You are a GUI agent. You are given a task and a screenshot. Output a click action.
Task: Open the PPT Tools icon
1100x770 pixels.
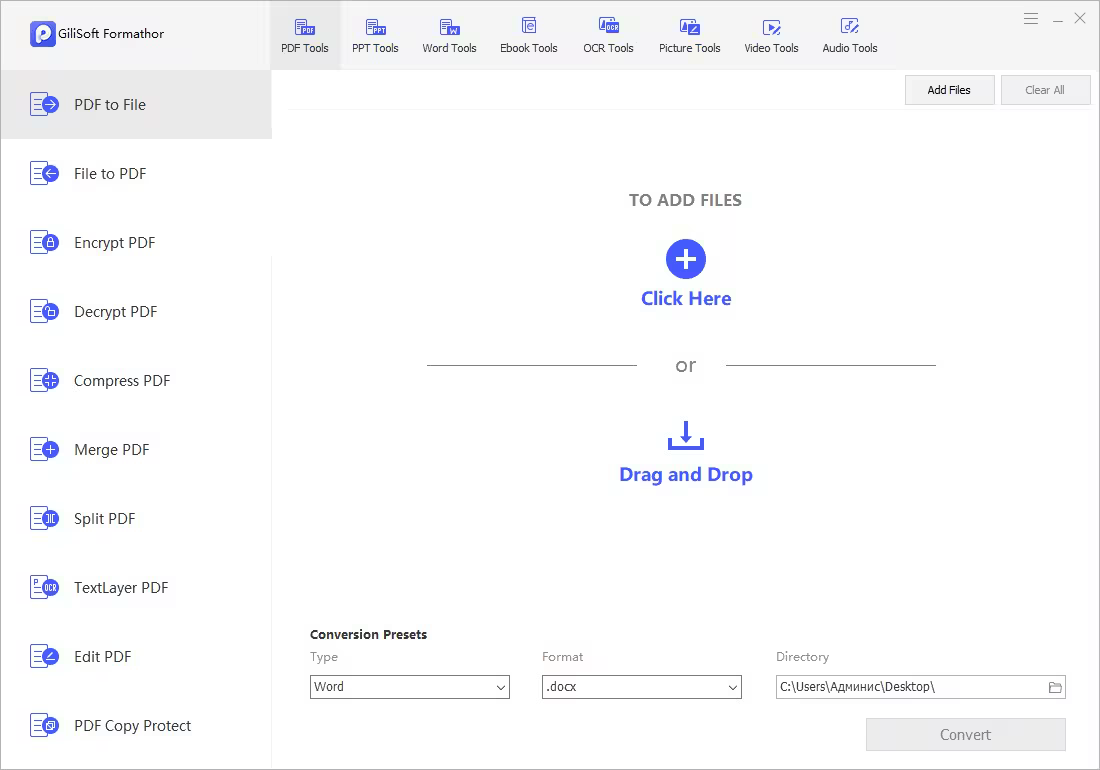pos(375,27)
